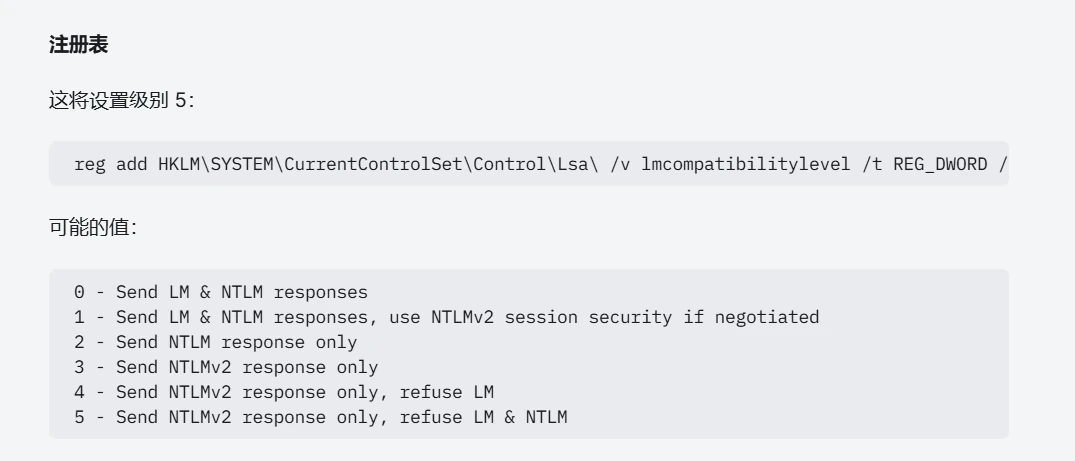Click the line starting with '1 - Send LM'

point(446,317)
